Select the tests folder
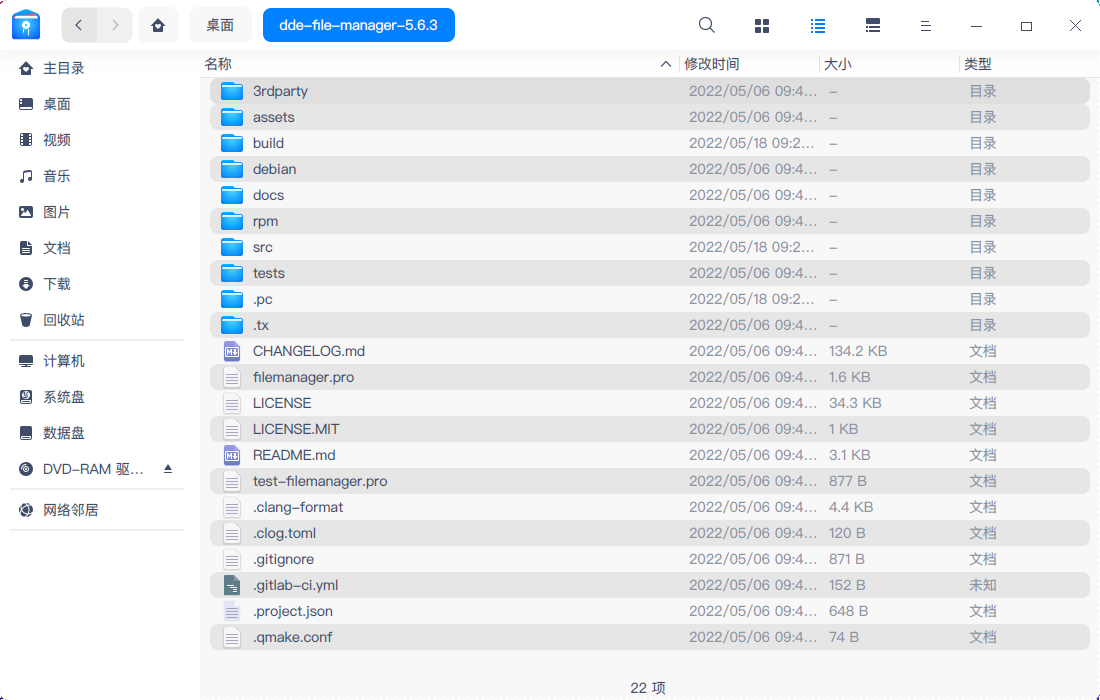 [x=650, y=273]
